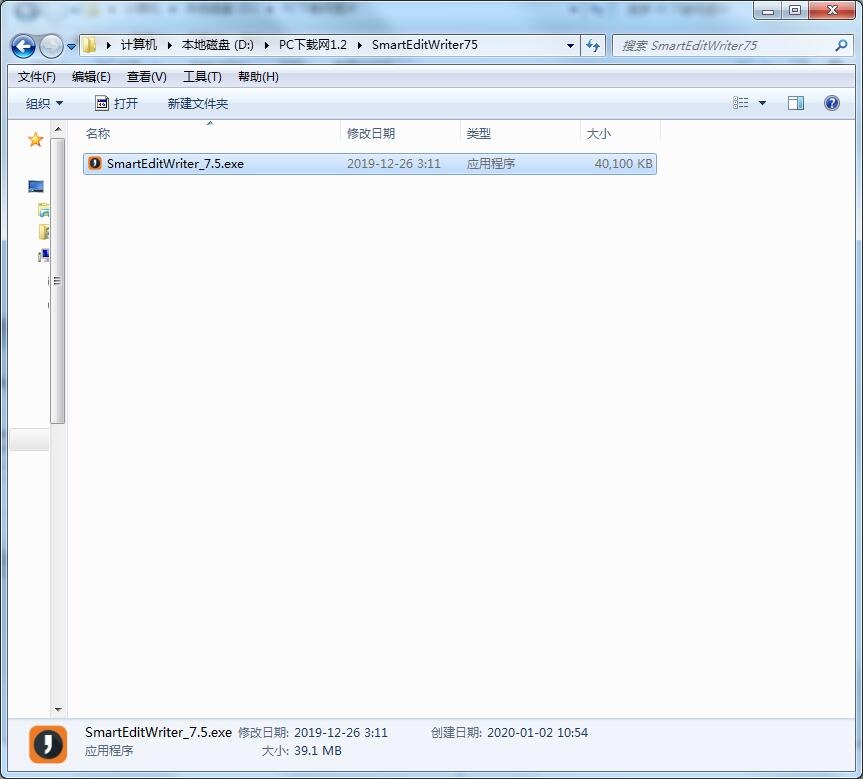The width and height of the screenshot is (863, 779).
Task: Maximize the Explorer window
Action: pos(795,10)
